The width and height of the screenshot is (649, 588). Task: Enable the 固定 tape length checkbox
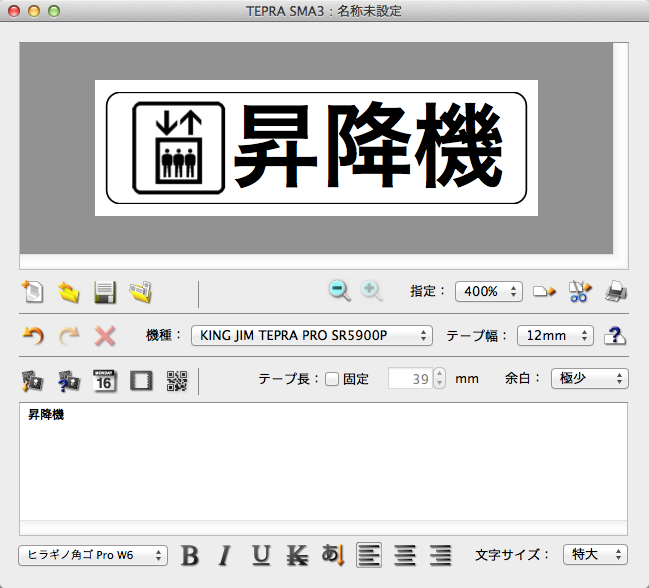point(332,379)
